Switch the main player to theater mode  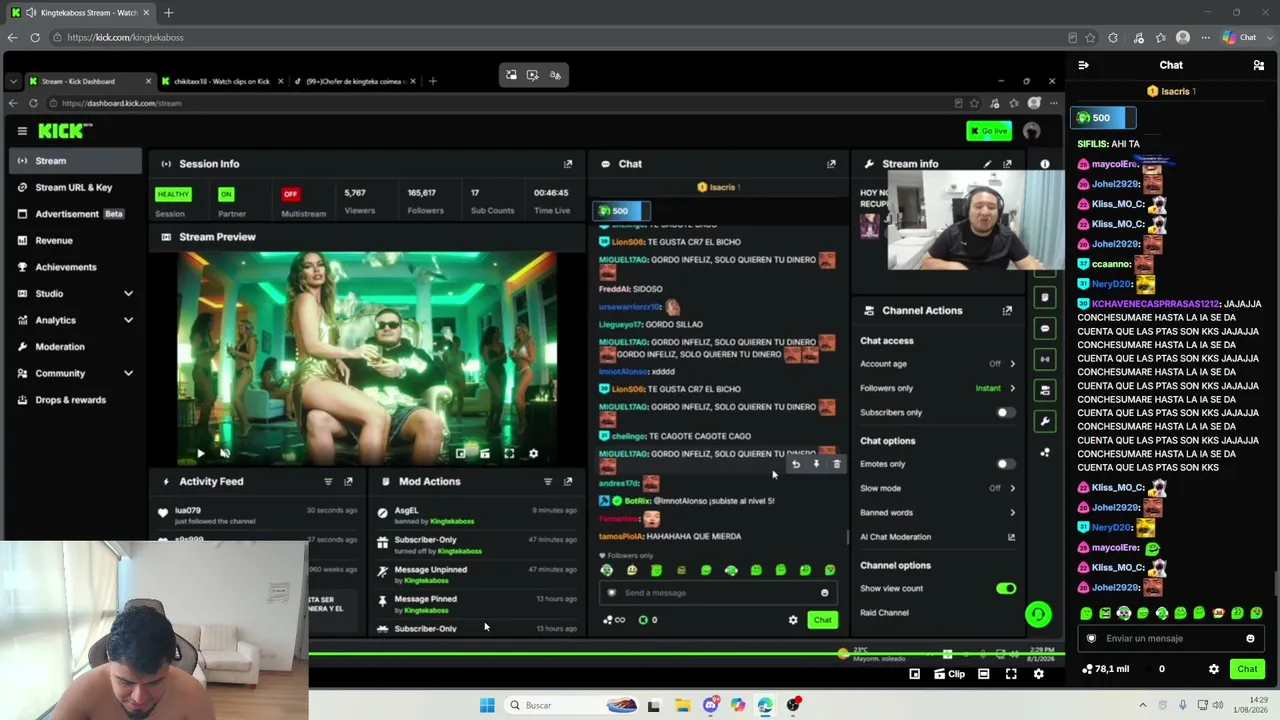[x=983, y=674]
